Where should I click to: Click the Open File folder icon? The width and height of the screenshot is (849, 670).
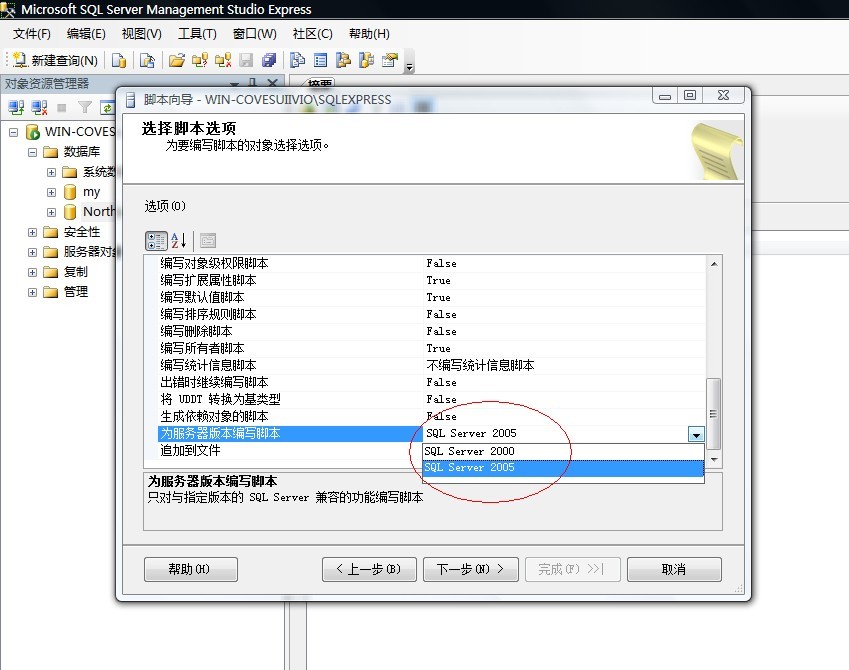177,60
